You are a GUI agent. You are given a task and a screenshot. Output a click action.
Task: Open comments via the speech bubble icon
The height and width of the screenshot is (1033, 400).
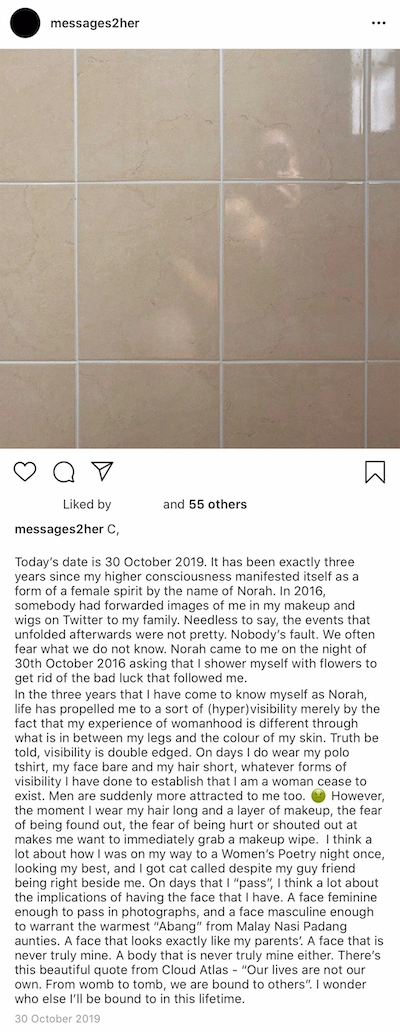63,471
